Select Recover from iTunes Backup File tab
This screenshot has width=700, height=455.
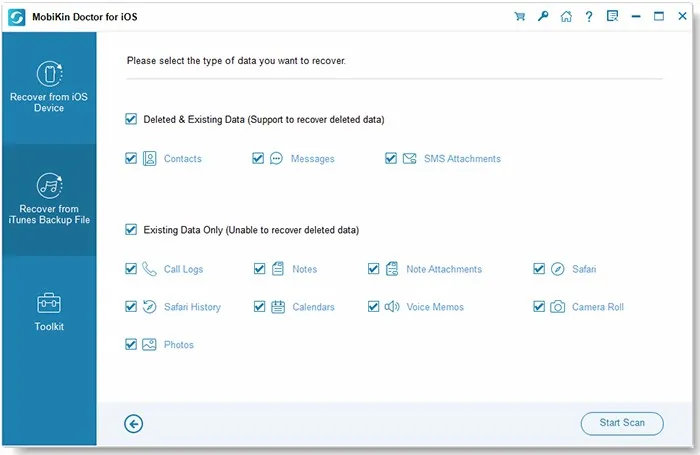[x=49, y=199]
